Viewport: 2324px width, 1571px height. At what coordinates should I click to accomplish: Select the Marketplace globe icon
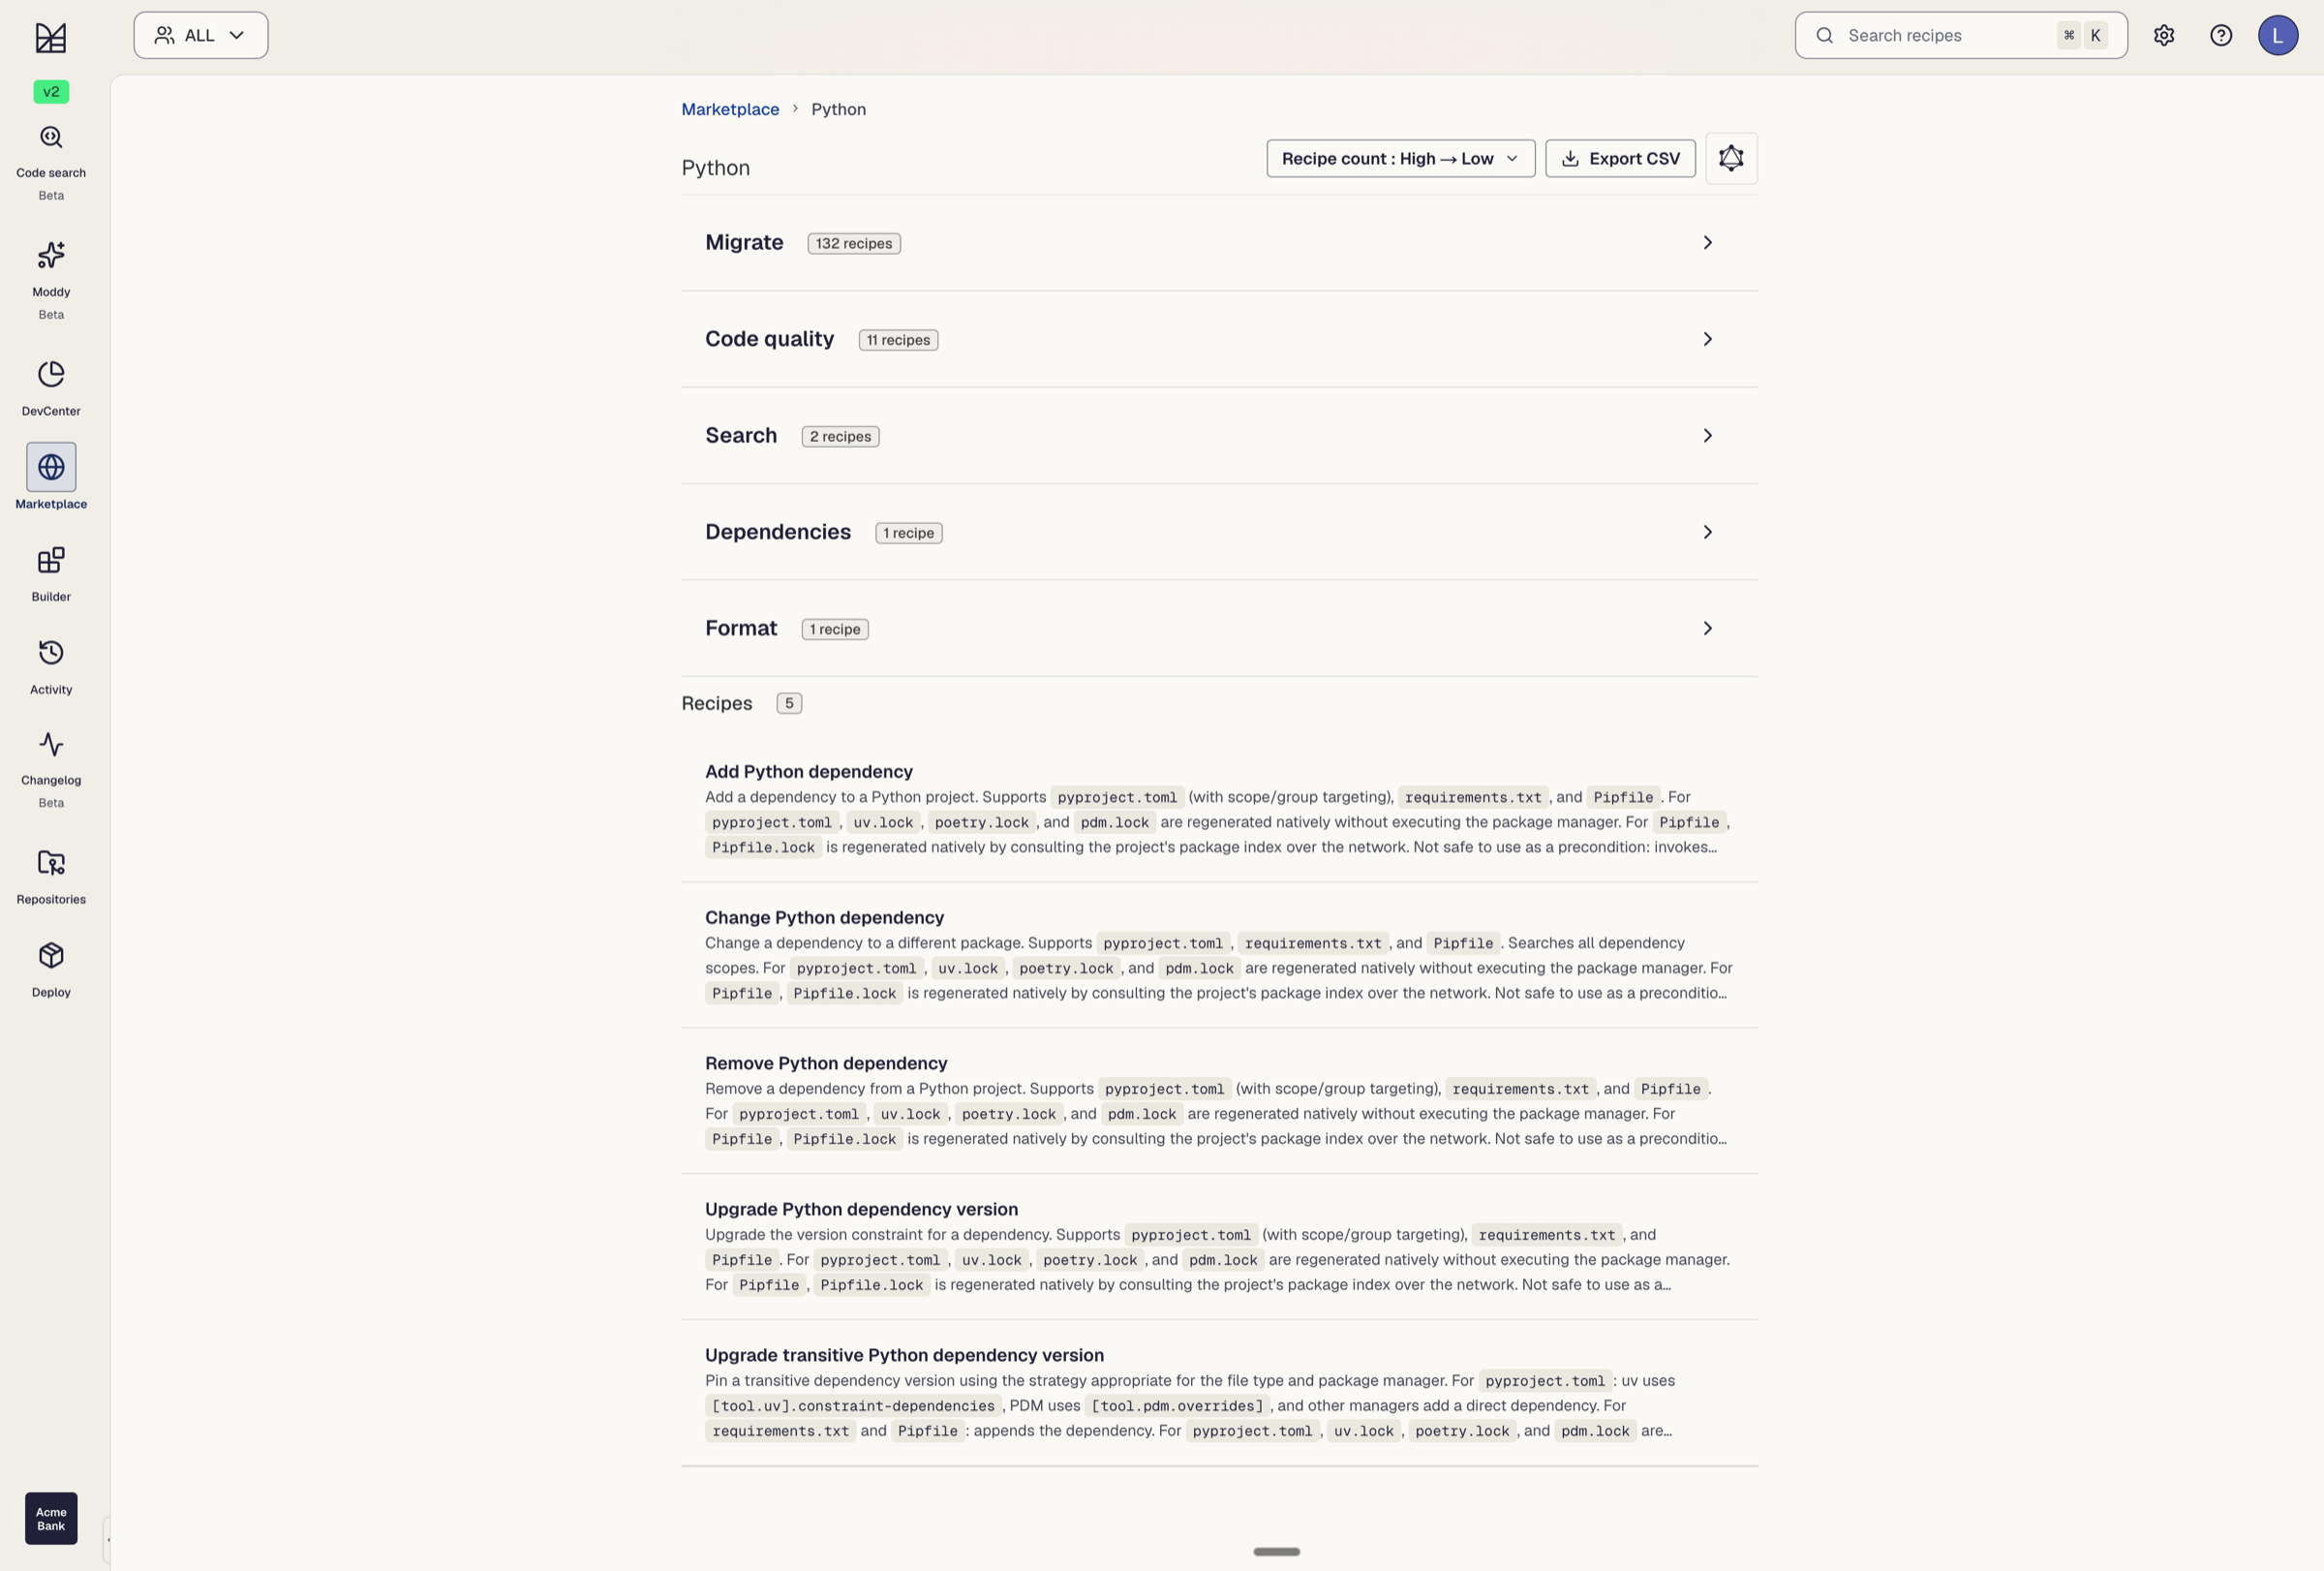click(x=51, y=467)
